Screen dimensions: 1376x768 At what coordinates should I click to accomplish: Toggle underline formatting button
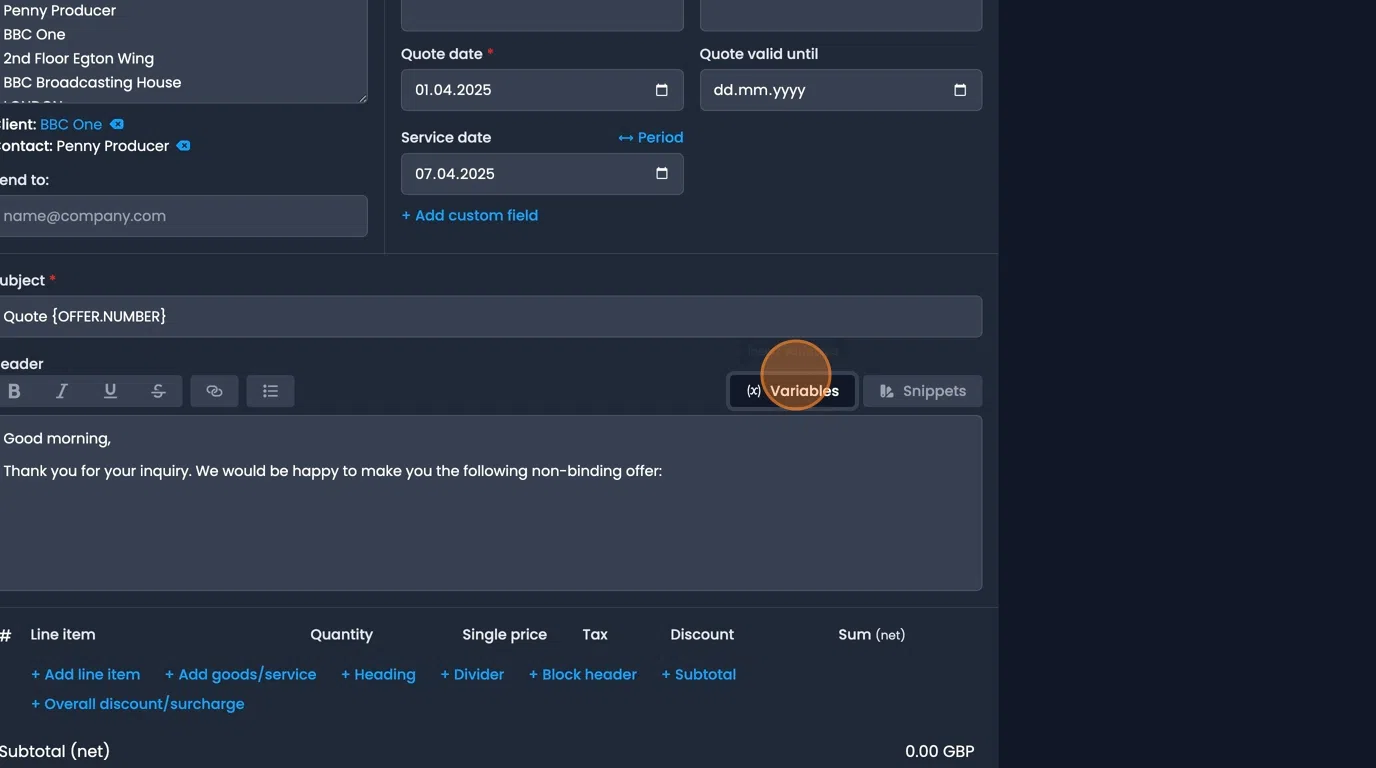[110, 391]
